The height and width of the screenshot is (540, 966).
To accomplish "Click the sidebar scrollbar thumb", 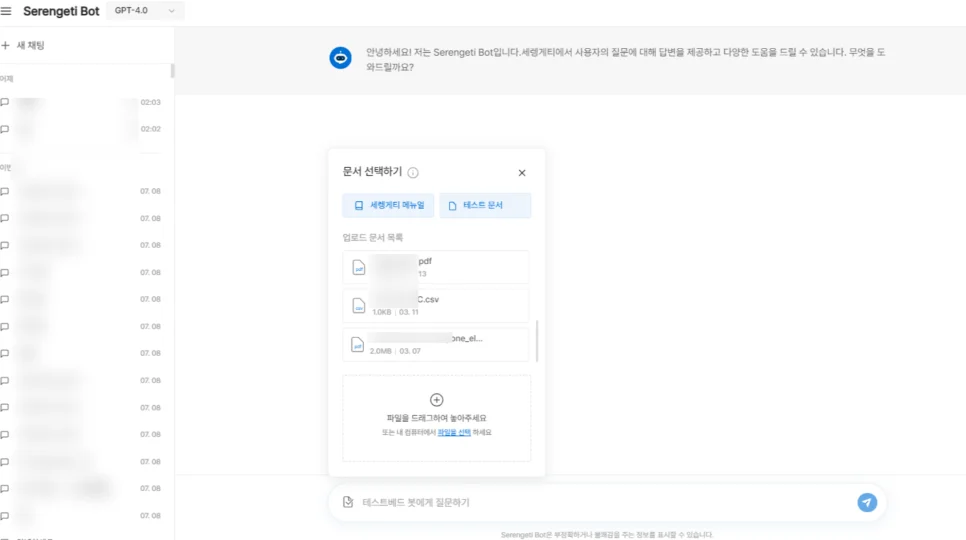I will click(172, 71).
